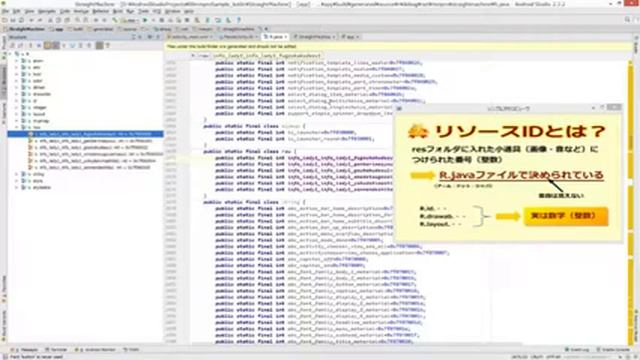Open the Android Monitor tool window
Image resolution: width=640 pixels, height=360 pixels.
pos(96,350)
